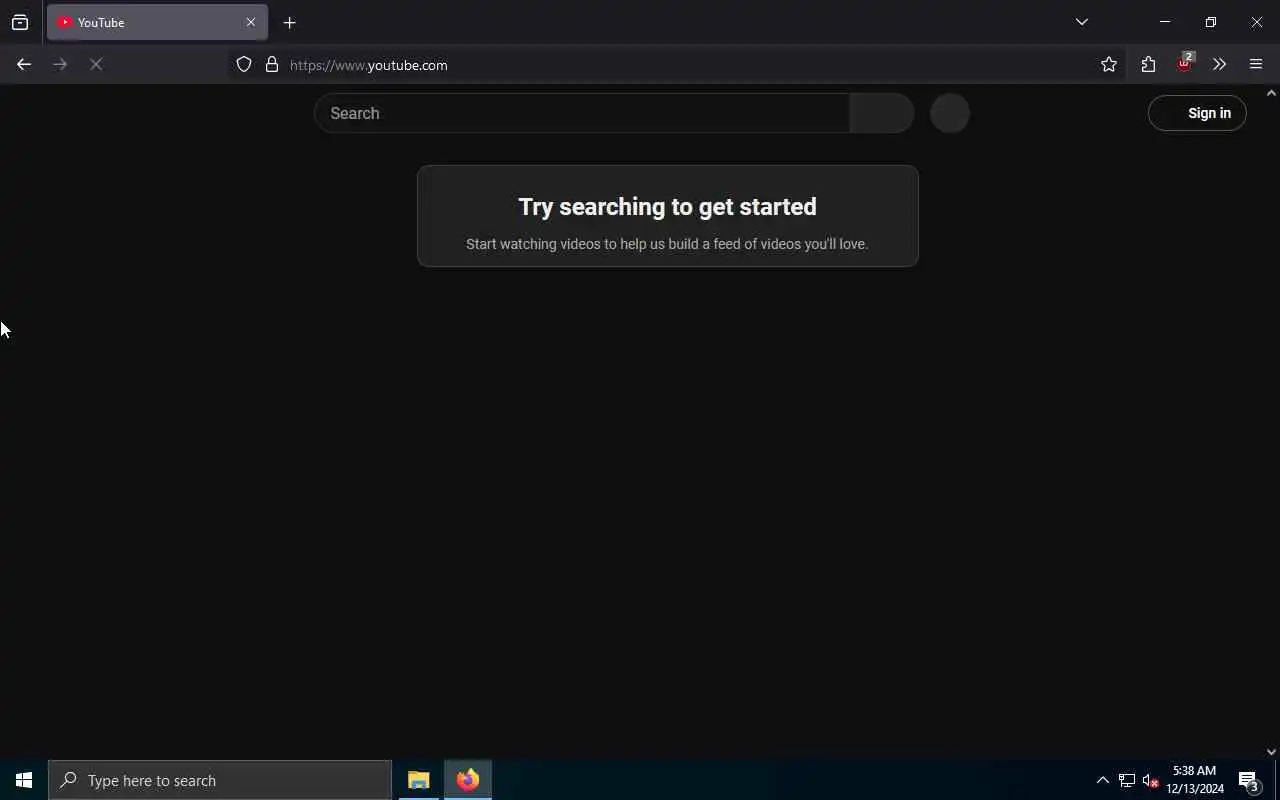
Task: Open Firefox application hamburger menu
Action: pos(1256,65)
